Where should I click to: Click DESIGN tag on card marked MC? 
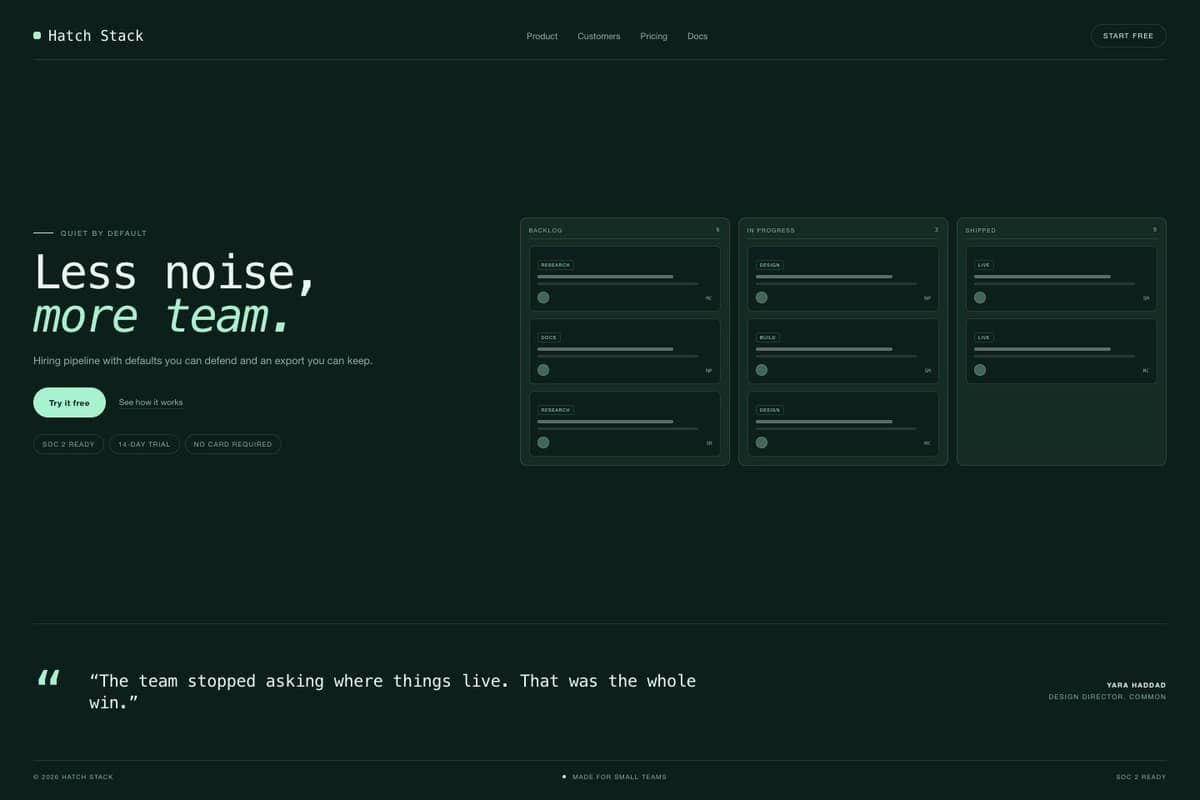click(x=770, y=410)
